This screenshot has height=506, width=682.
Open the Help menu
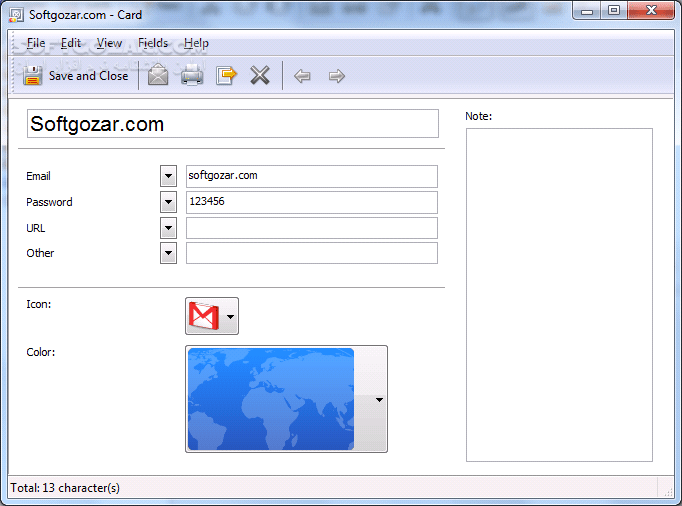pyautogui.click(x=196, y=43)
